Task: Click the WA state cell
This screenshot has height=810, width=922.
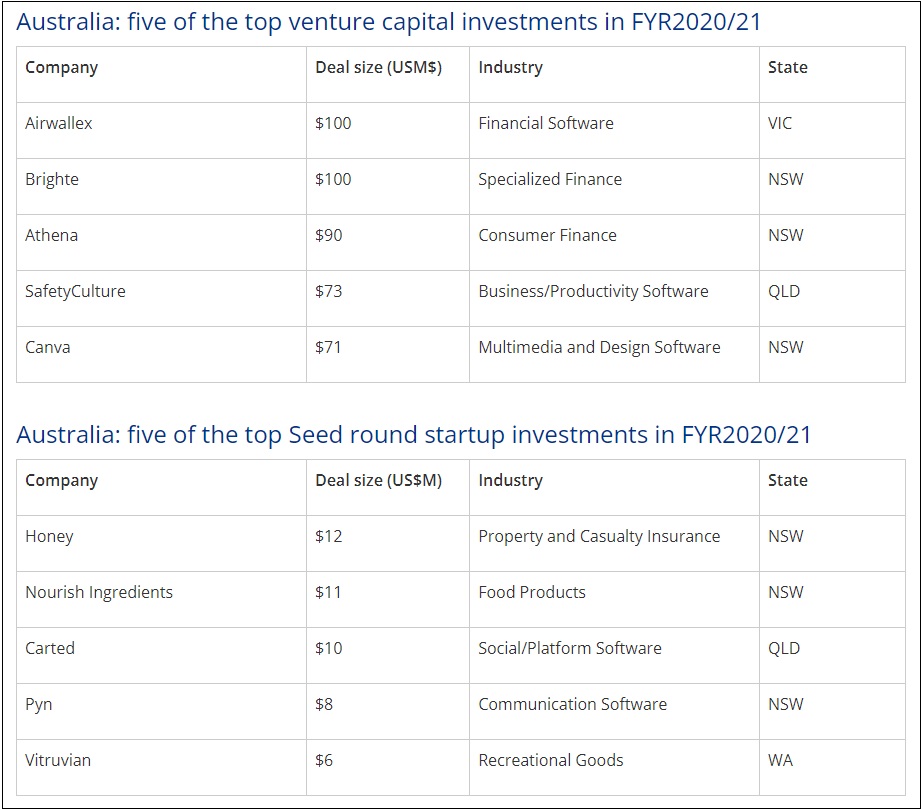Action: tap(781, 761)
